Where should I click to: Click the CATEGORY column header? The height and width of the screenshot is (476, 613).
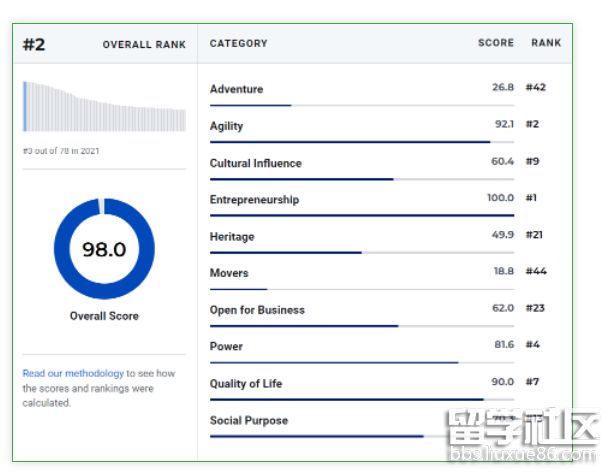(x=238, y=44)
